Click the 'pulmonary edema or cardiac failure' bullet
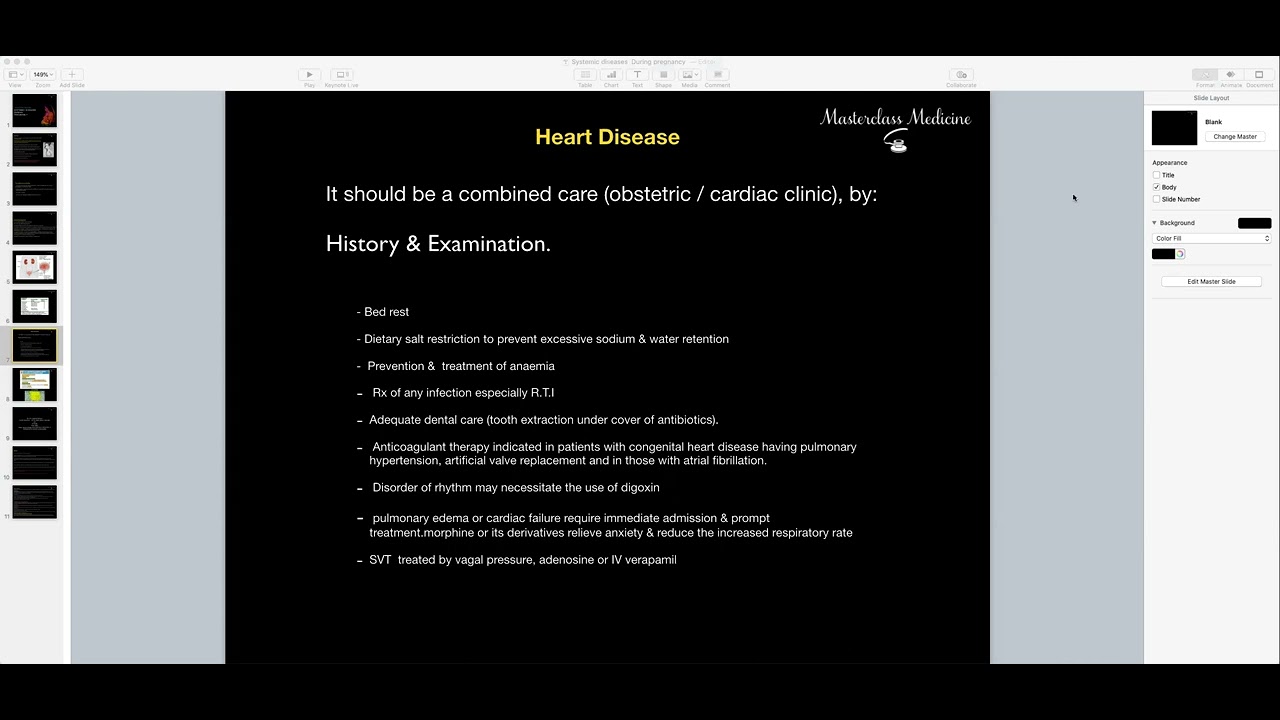The image size is (1280, 720). pos(605,525)
